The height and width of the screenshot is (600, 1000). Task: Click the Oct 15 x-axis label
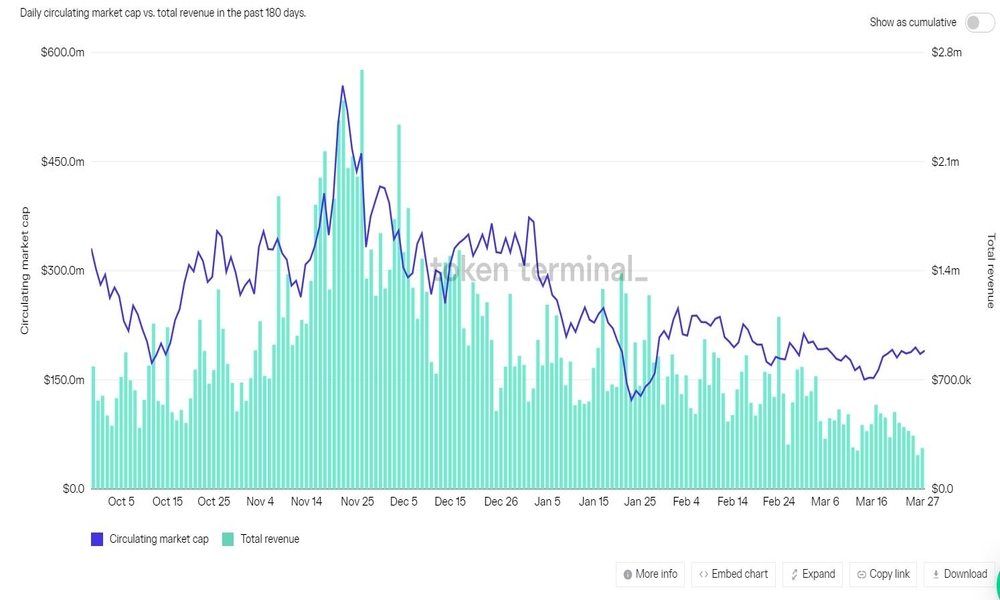click(167, 502)
